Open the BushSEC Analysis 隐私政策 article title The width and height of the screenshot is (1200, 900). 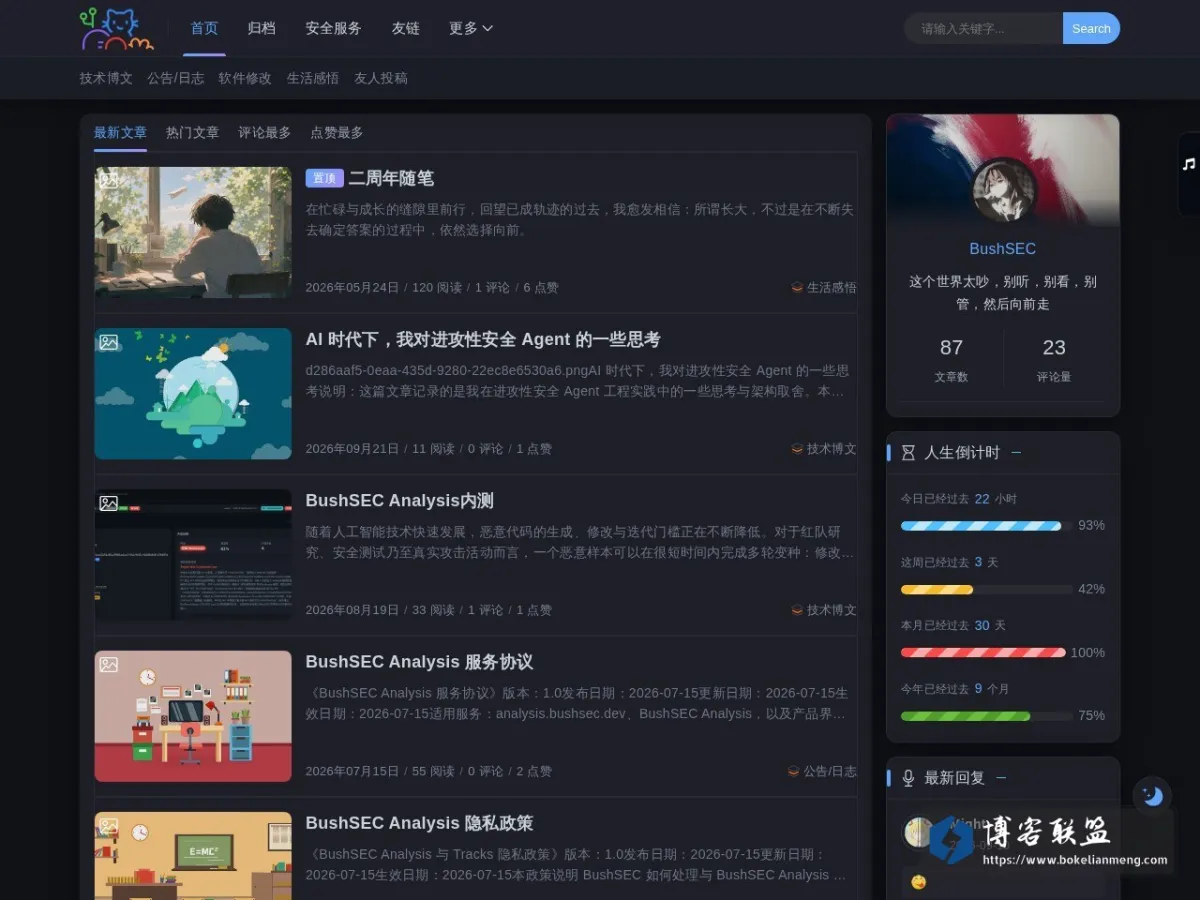(x=419, y=823)
